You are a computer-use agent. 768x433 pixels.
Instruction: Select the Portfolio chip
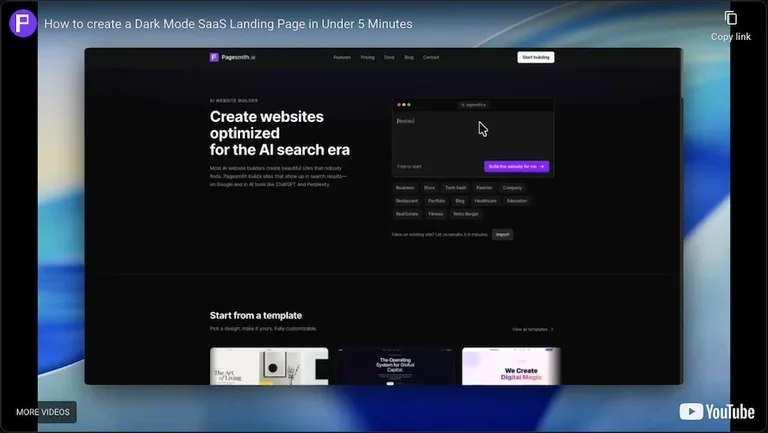click(436, 201)
